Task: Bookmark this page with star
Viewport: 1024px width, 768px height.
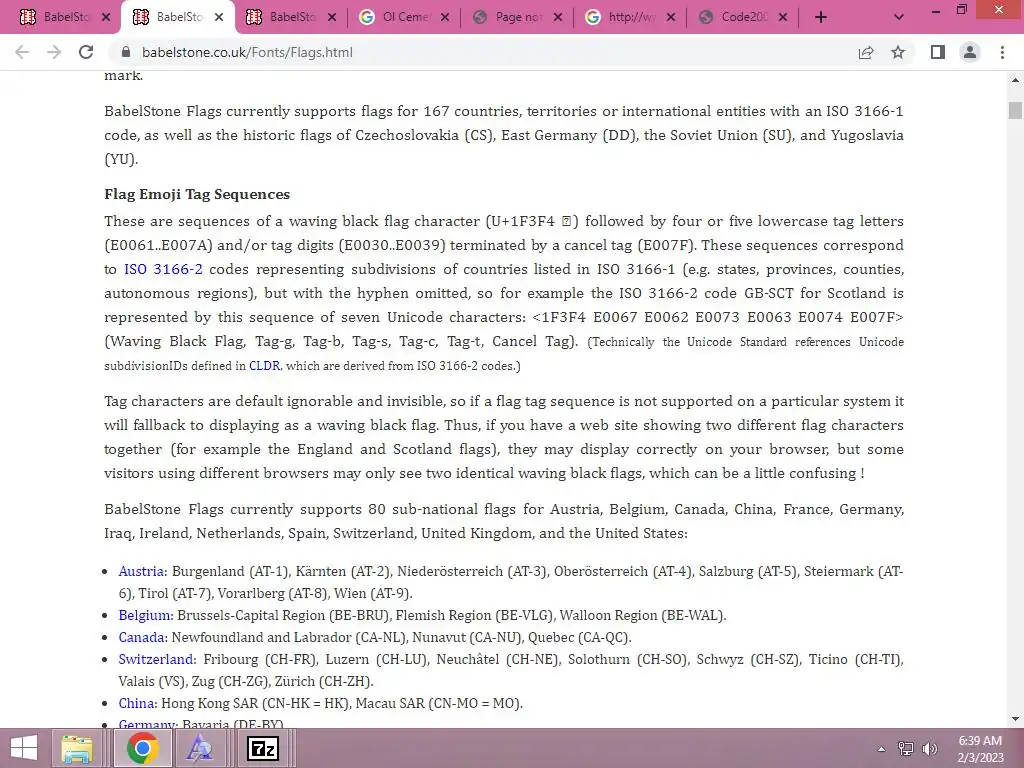Action: [x=898, y=52]
